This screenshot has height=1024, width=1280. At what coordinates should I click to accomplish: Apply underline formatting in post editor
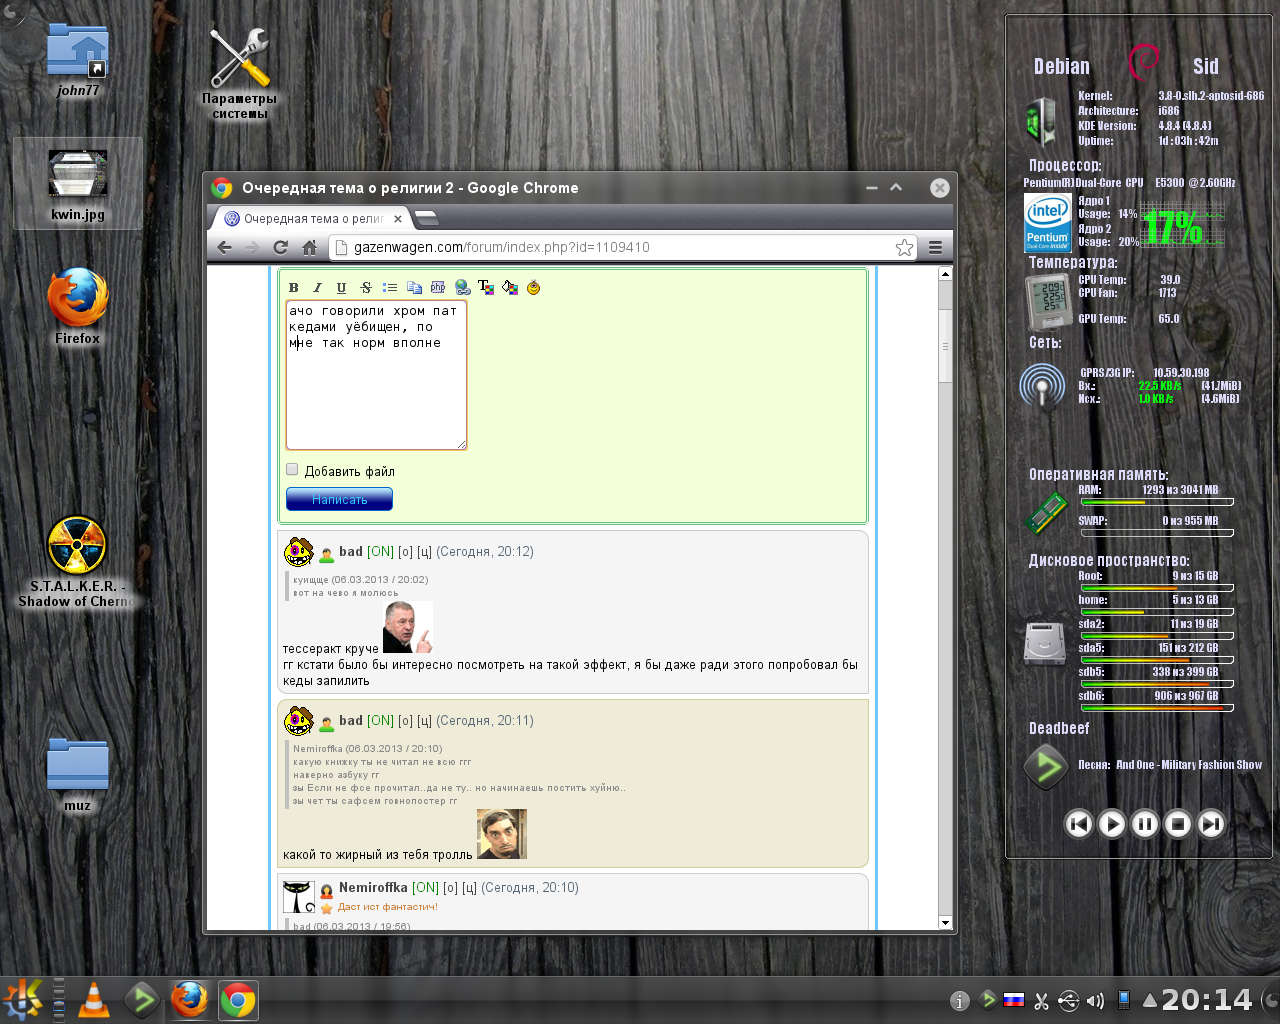pyautogui.click(x=342, y=288)
